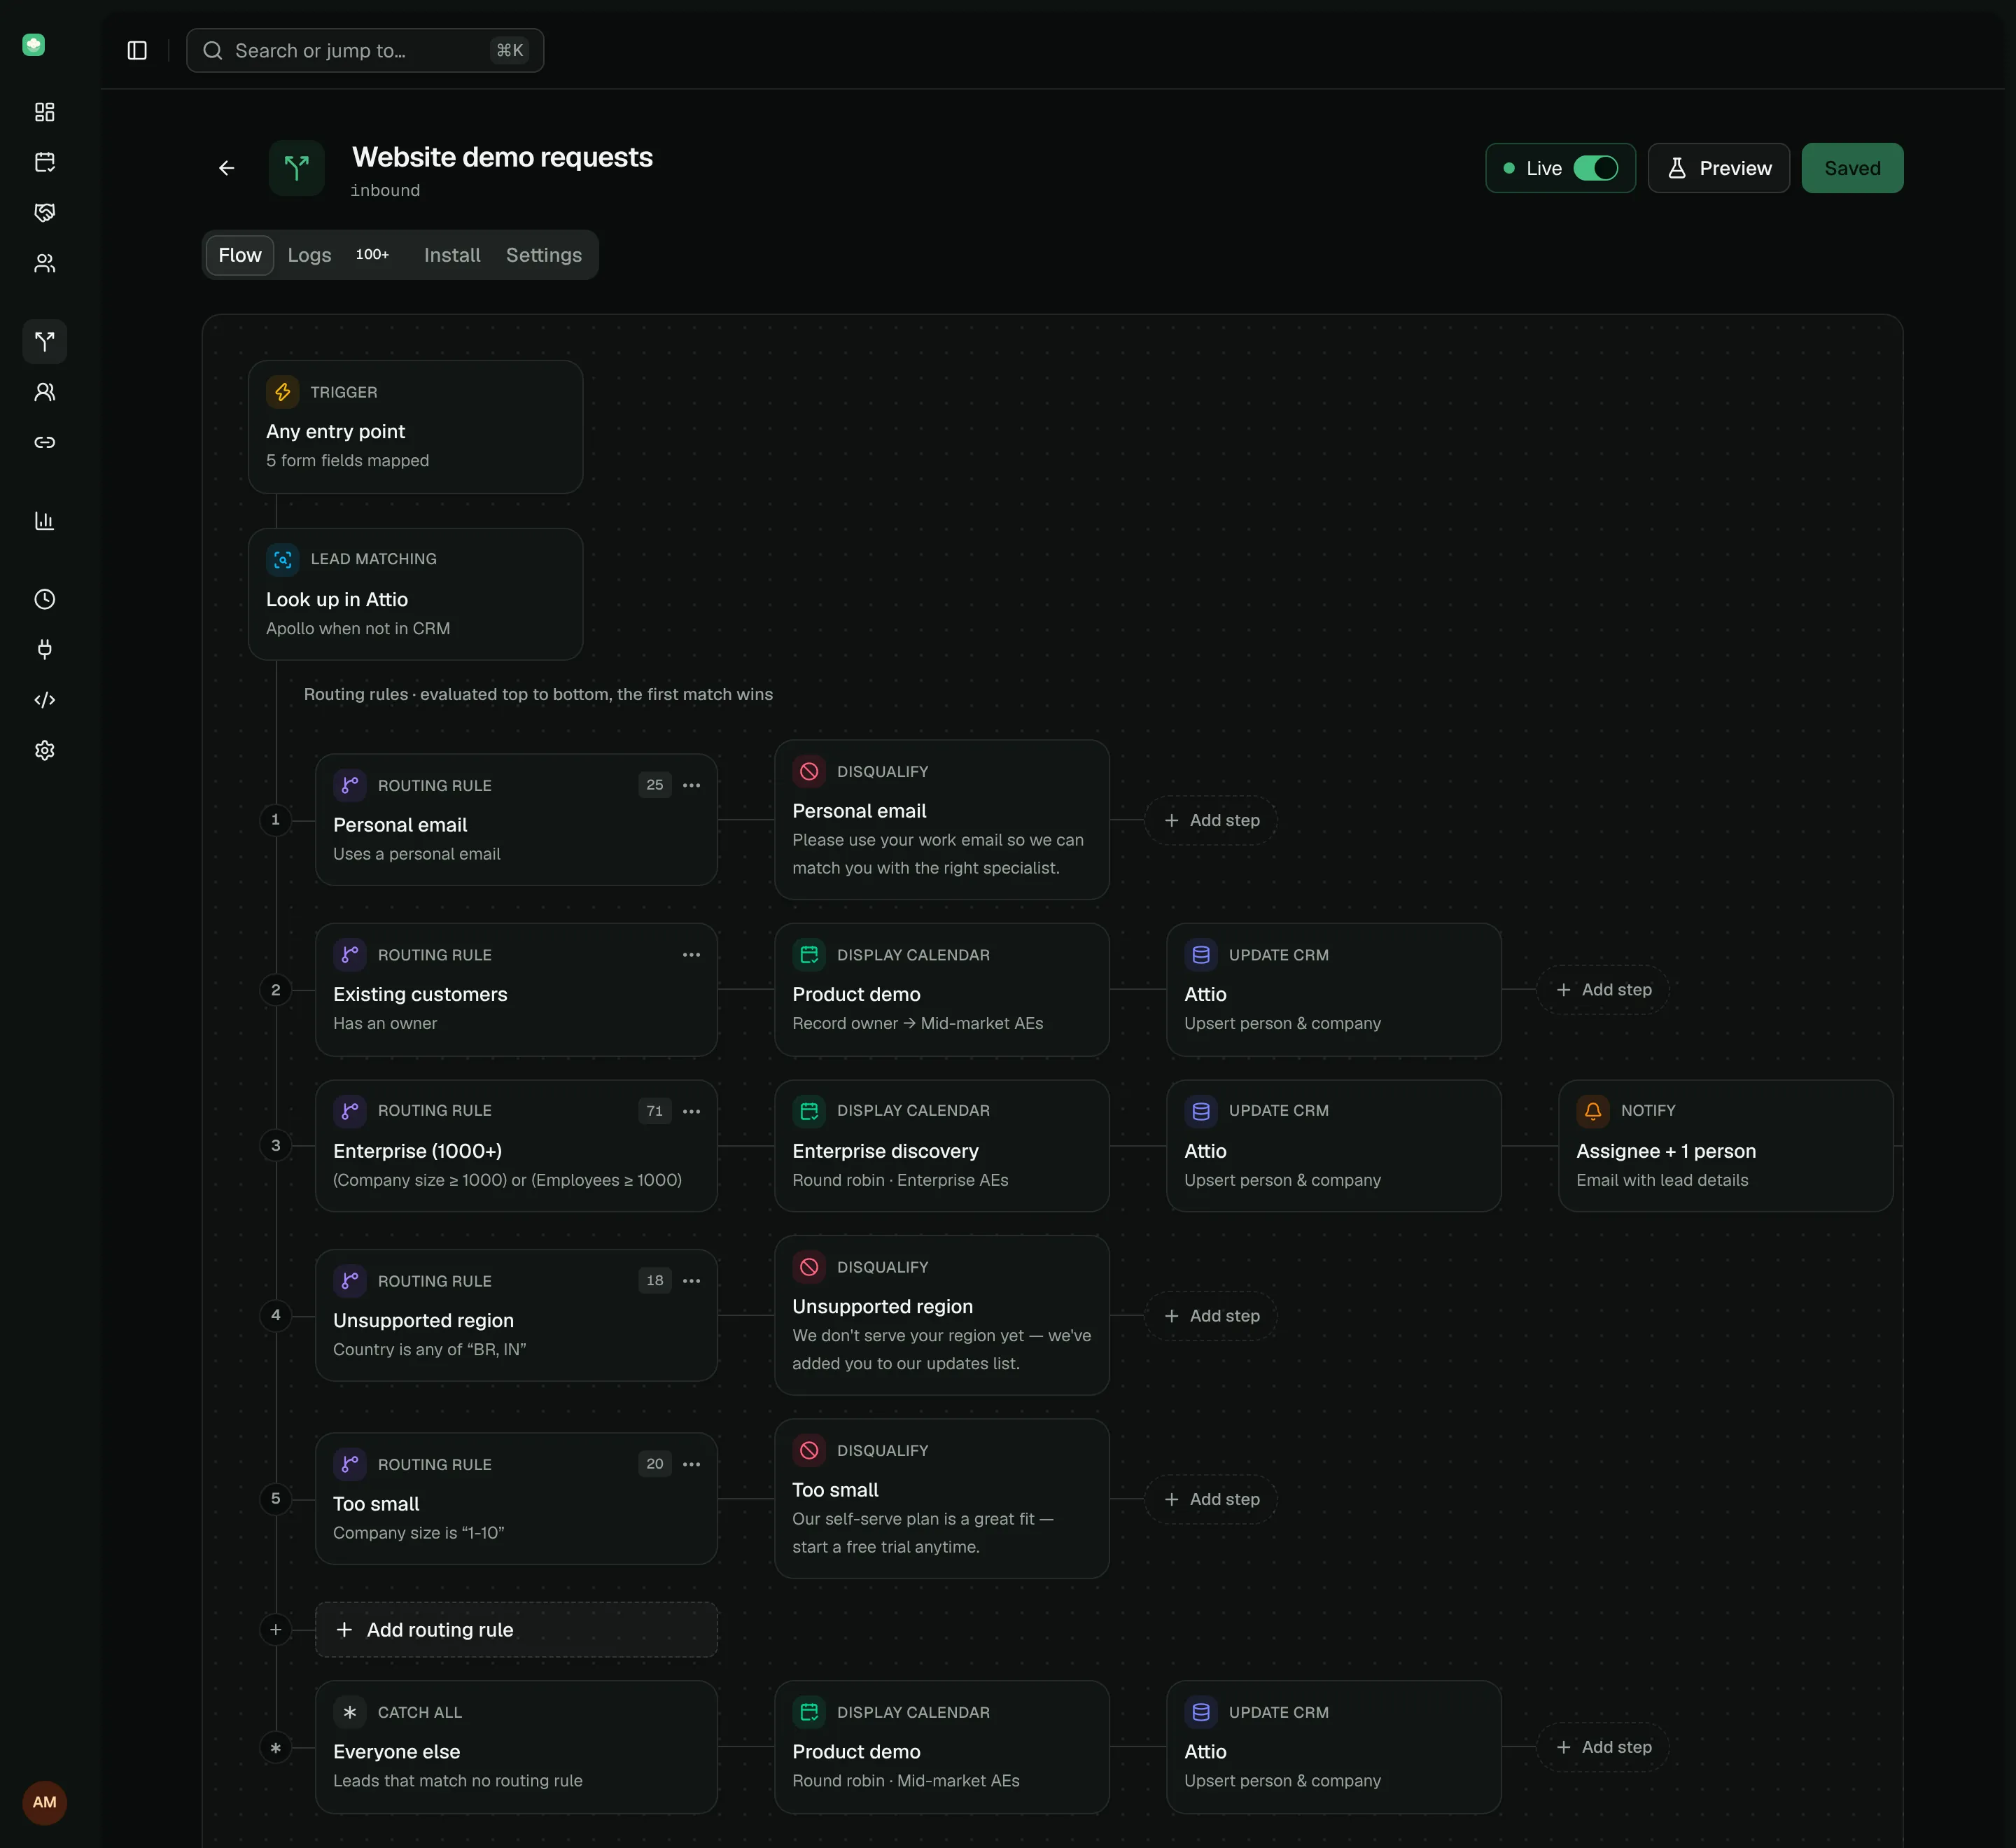Open the code brackets icon in sidebar

pos(45,700)
